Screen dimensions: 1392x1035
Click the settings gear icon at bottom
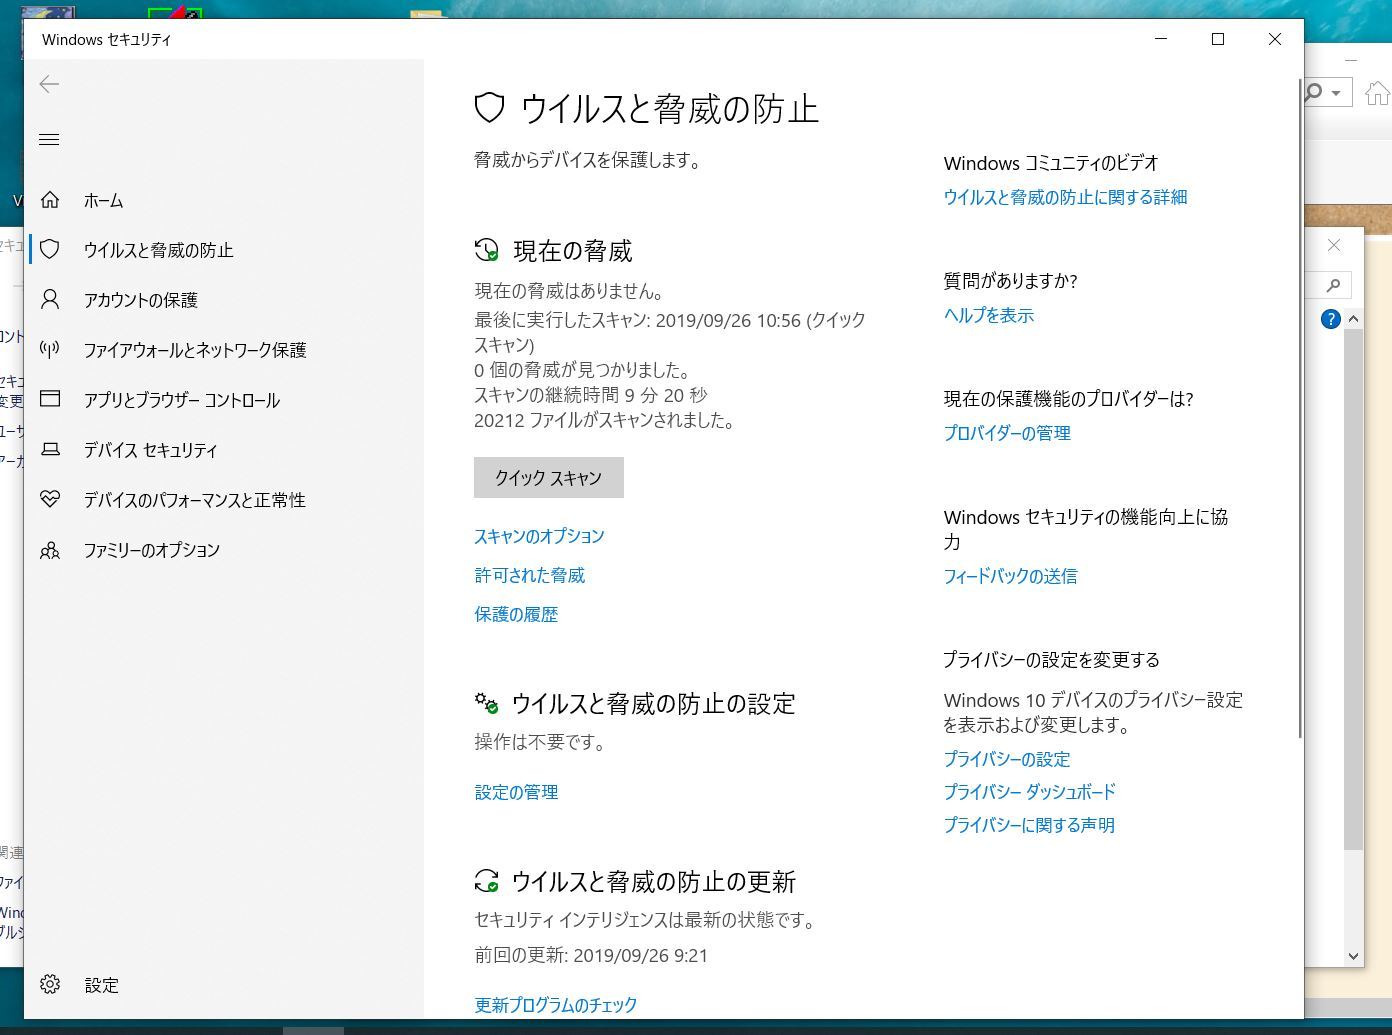click(x=50, y=984)
